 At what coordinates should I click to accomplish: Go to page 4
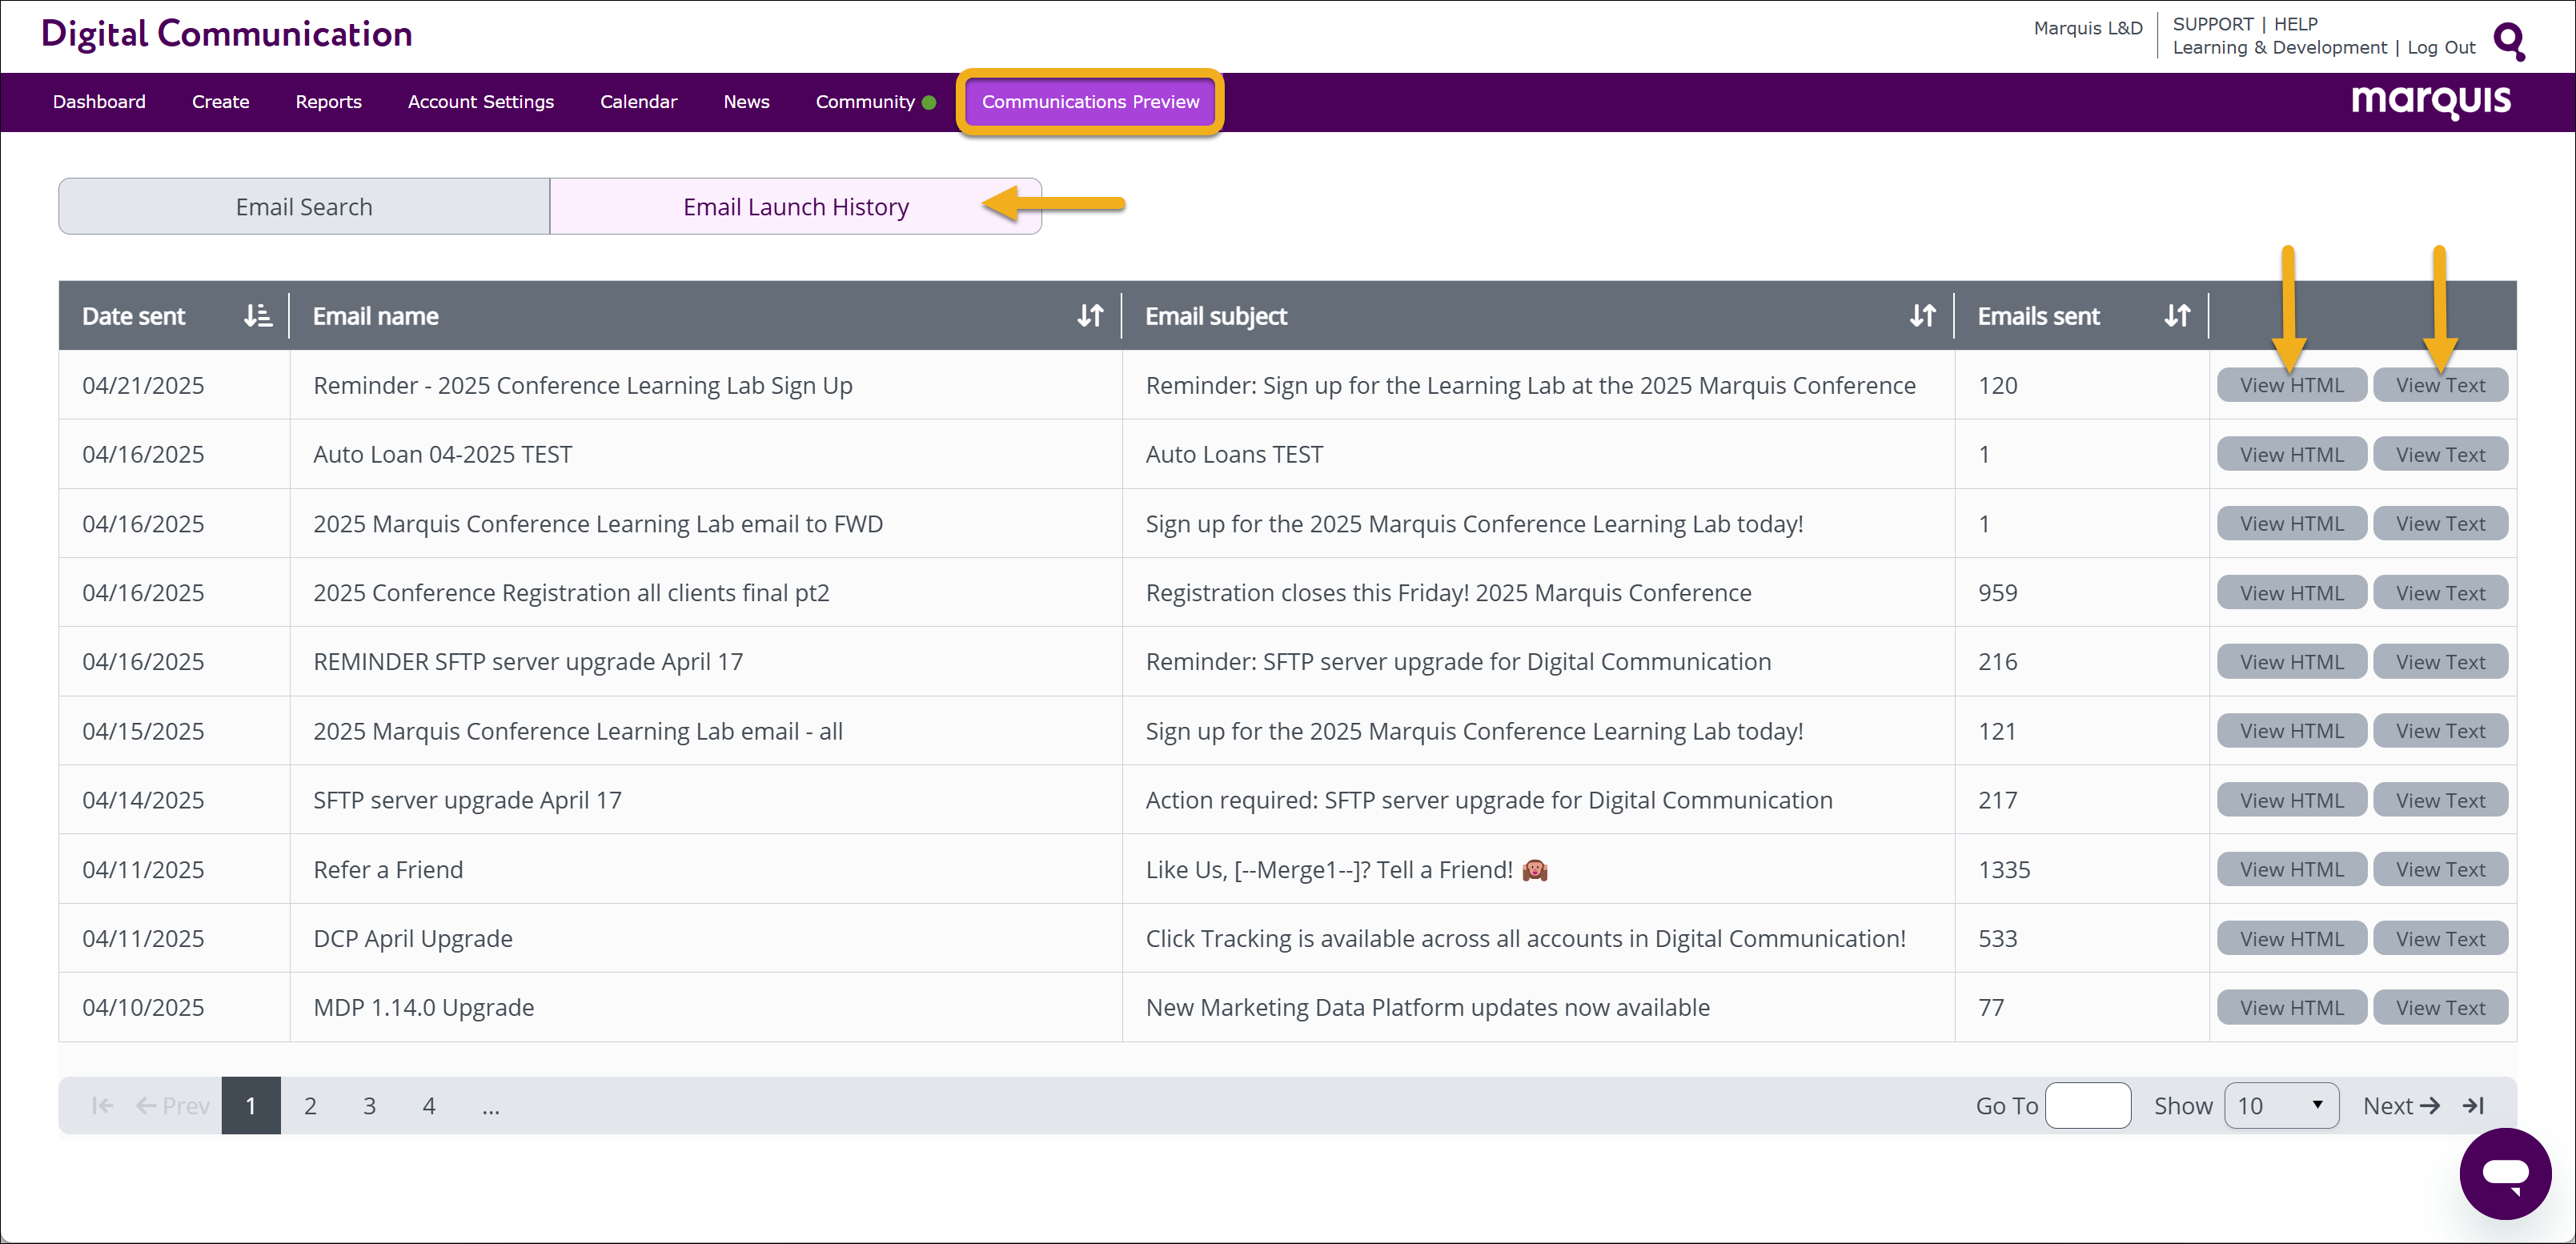tap(429, 1105)
